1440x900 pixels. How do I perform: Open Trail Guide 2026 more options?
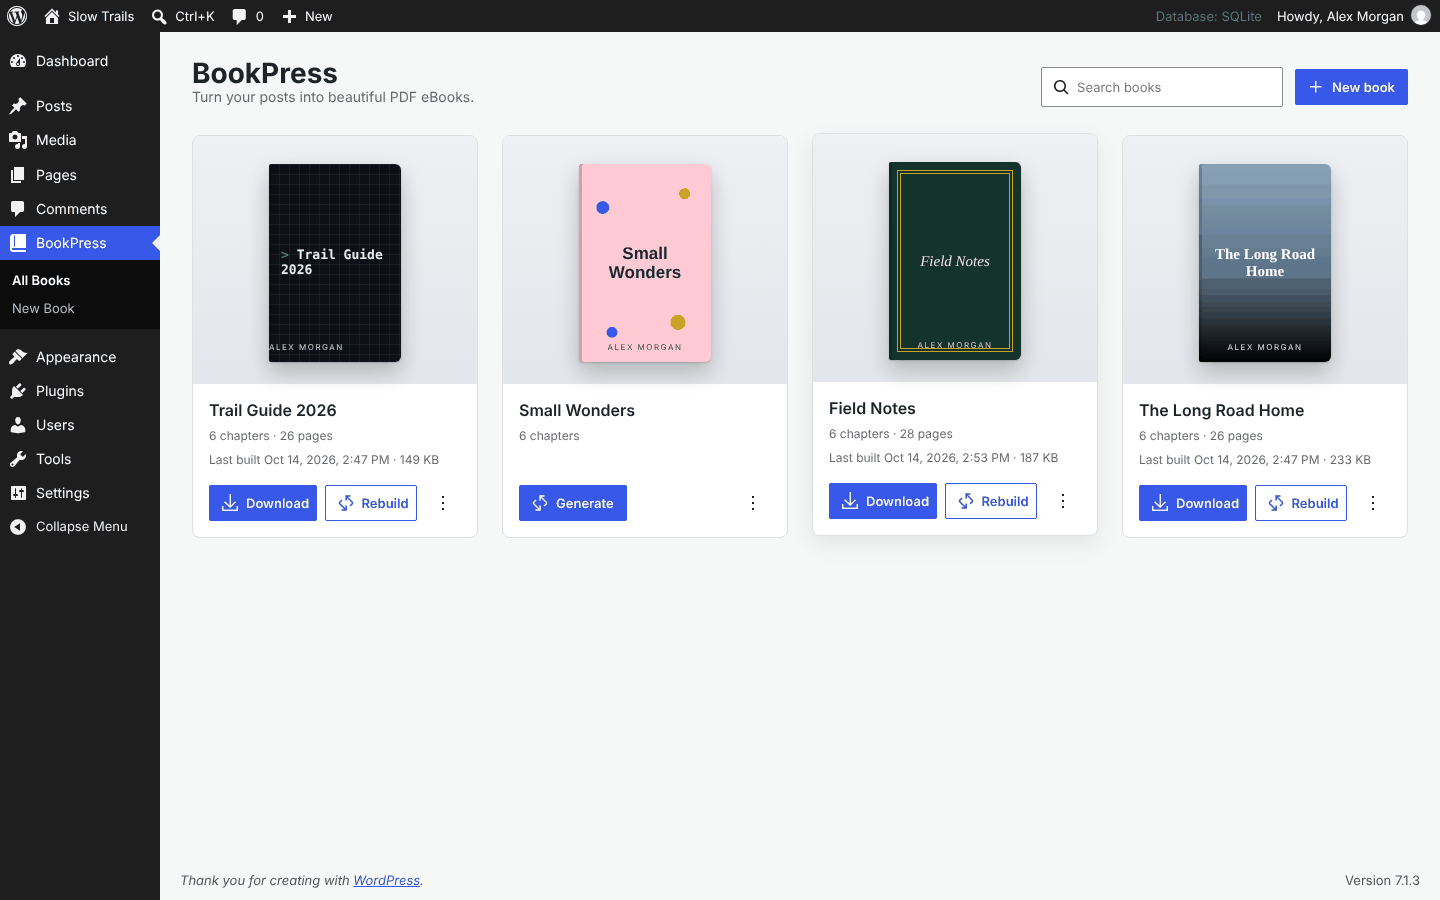click(443, 503)
